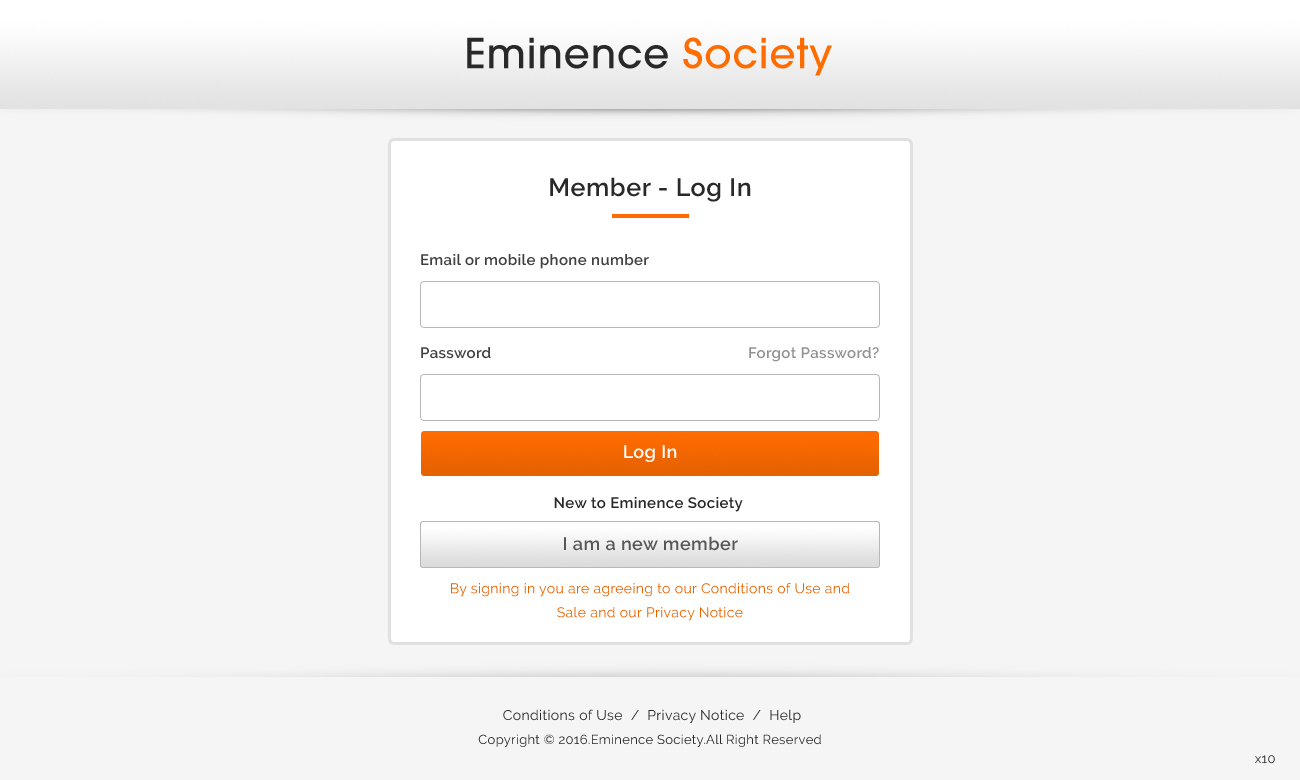Click the x10 label in the corner
Image resolution: width=1300 pixels, height=780 pixels.
click(x=1265, y=759)
